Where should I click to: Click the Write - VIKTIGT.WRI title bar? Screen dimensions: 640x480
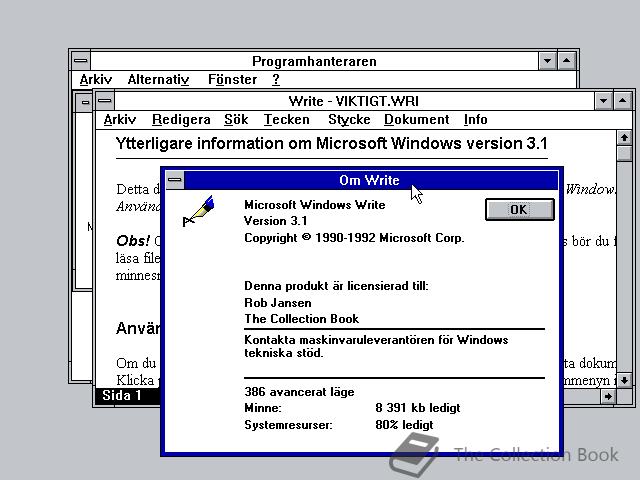click(x=354, y=101)
